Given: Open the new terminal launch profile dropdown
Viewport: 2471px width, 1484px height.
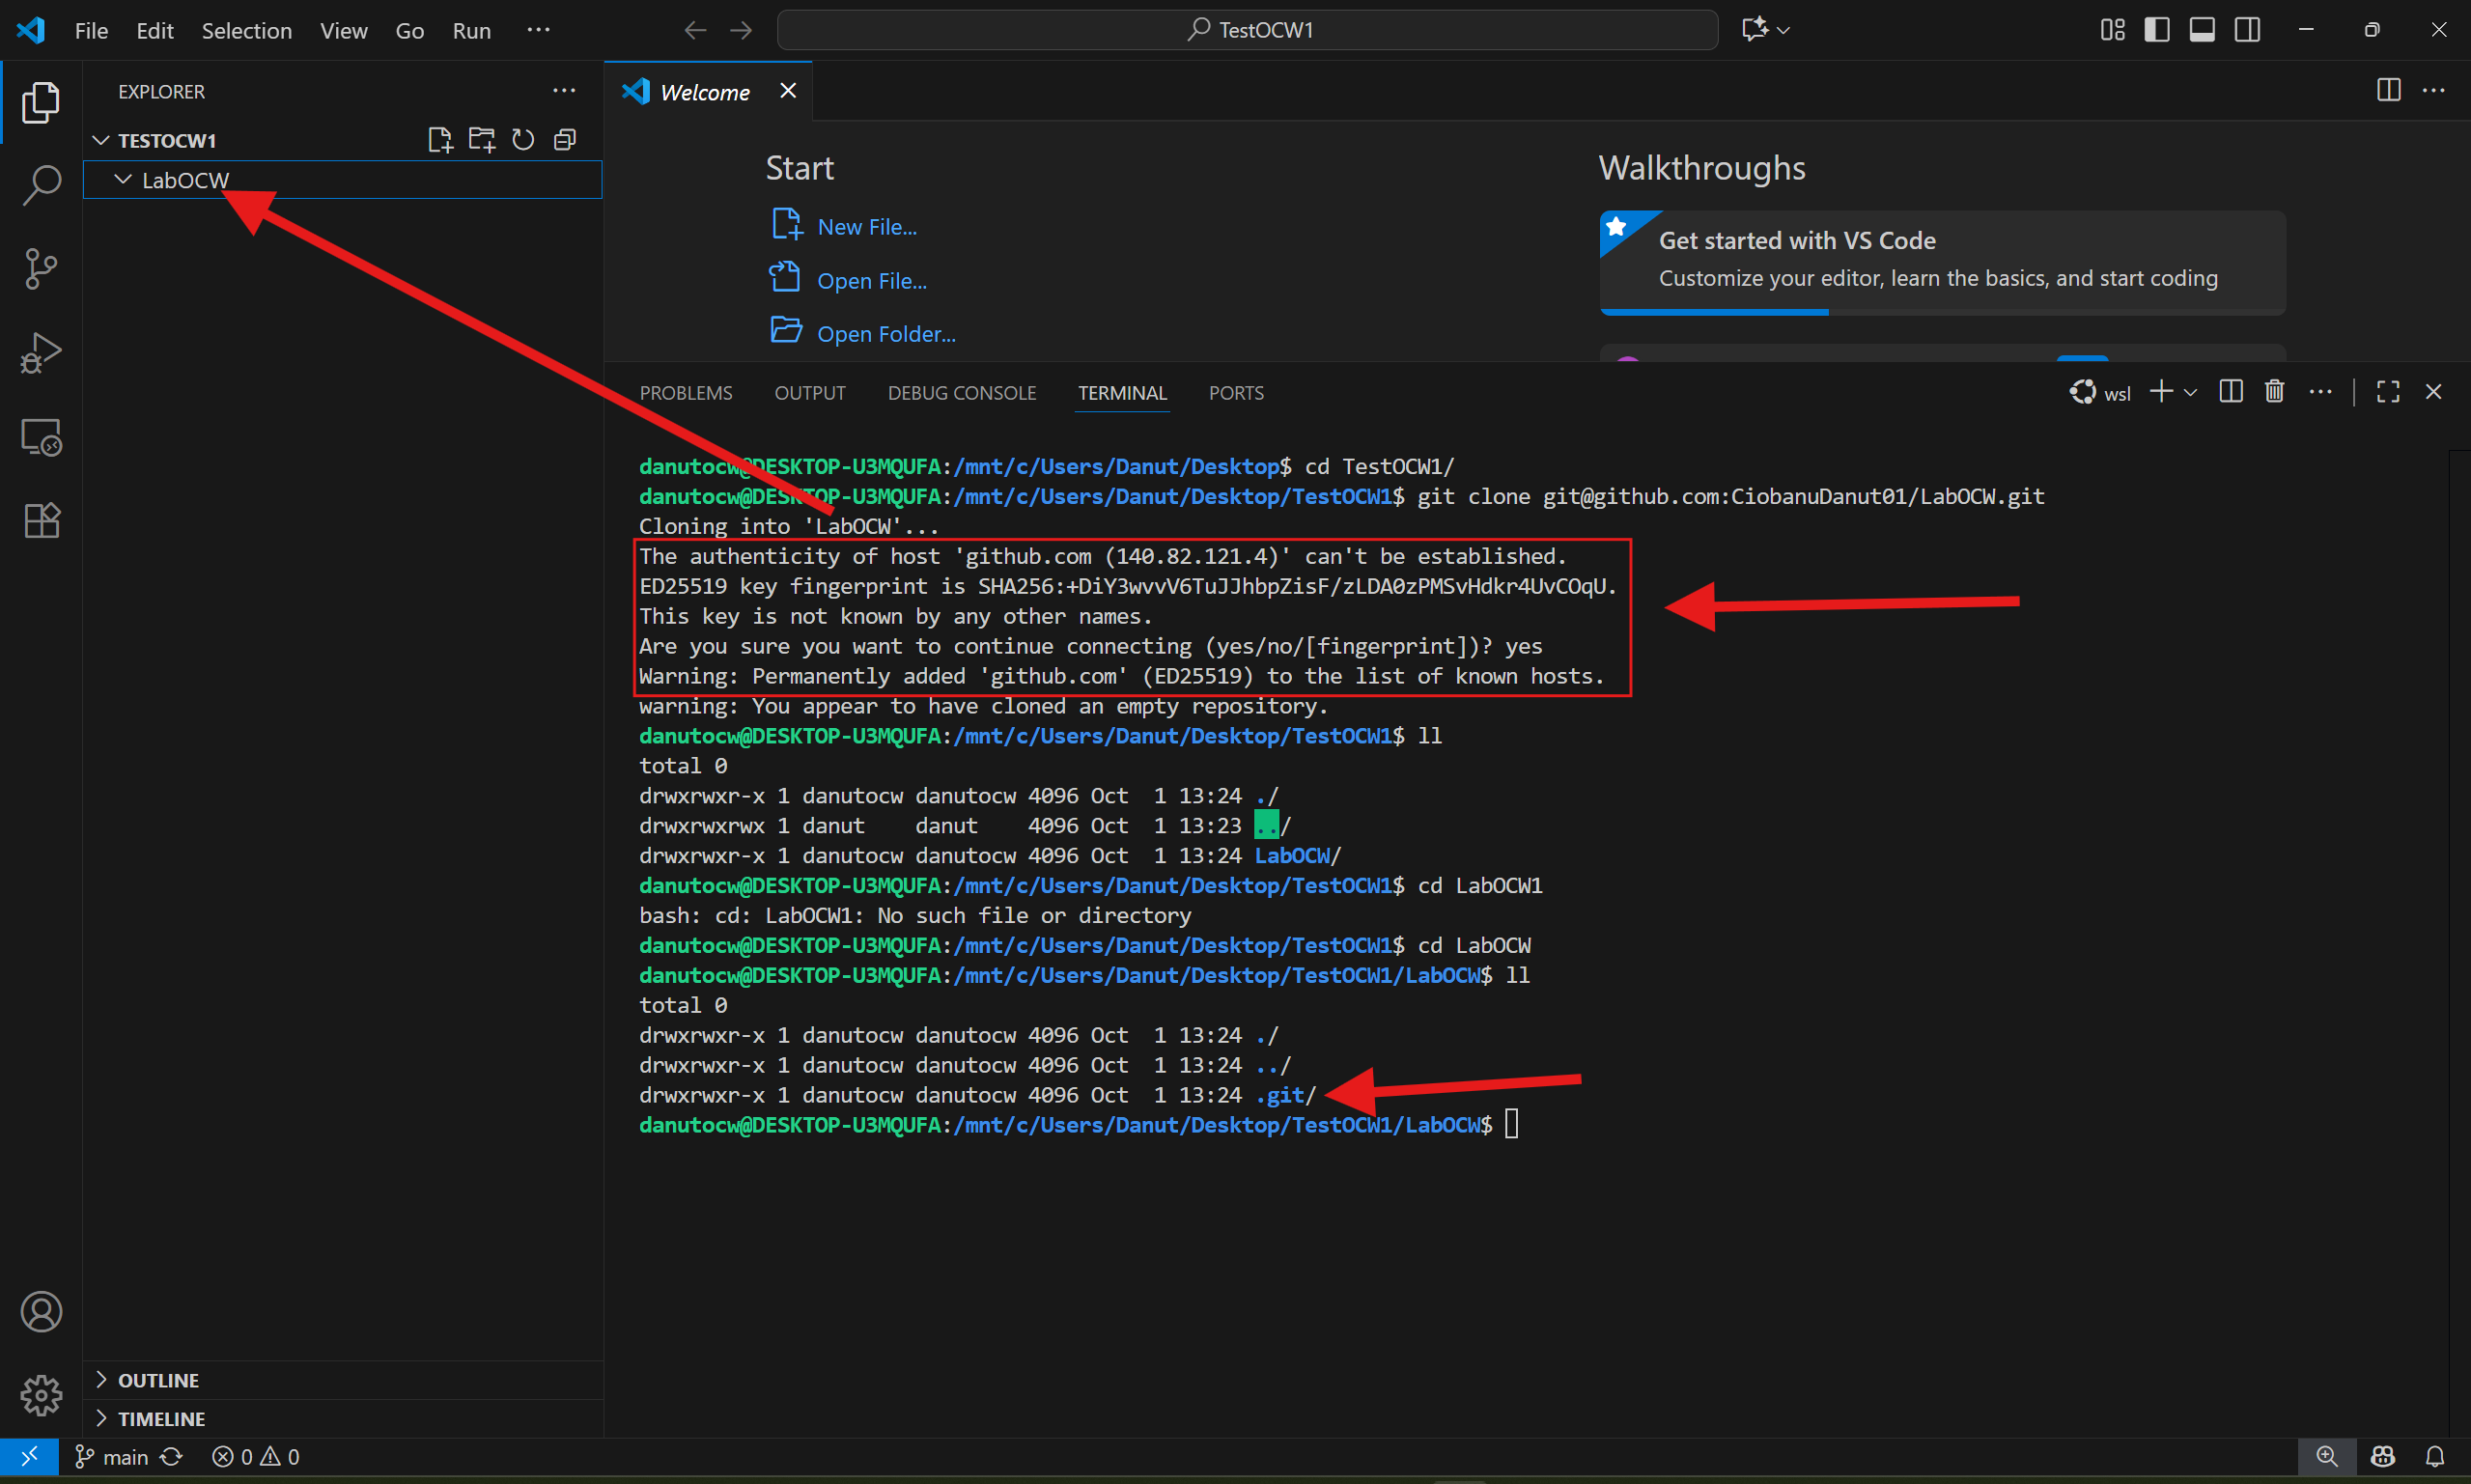Looking at the screenshot, I should 2190,392.
